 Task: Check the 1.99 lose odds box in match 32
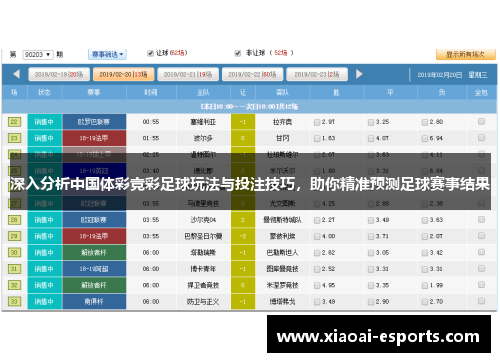425,286
